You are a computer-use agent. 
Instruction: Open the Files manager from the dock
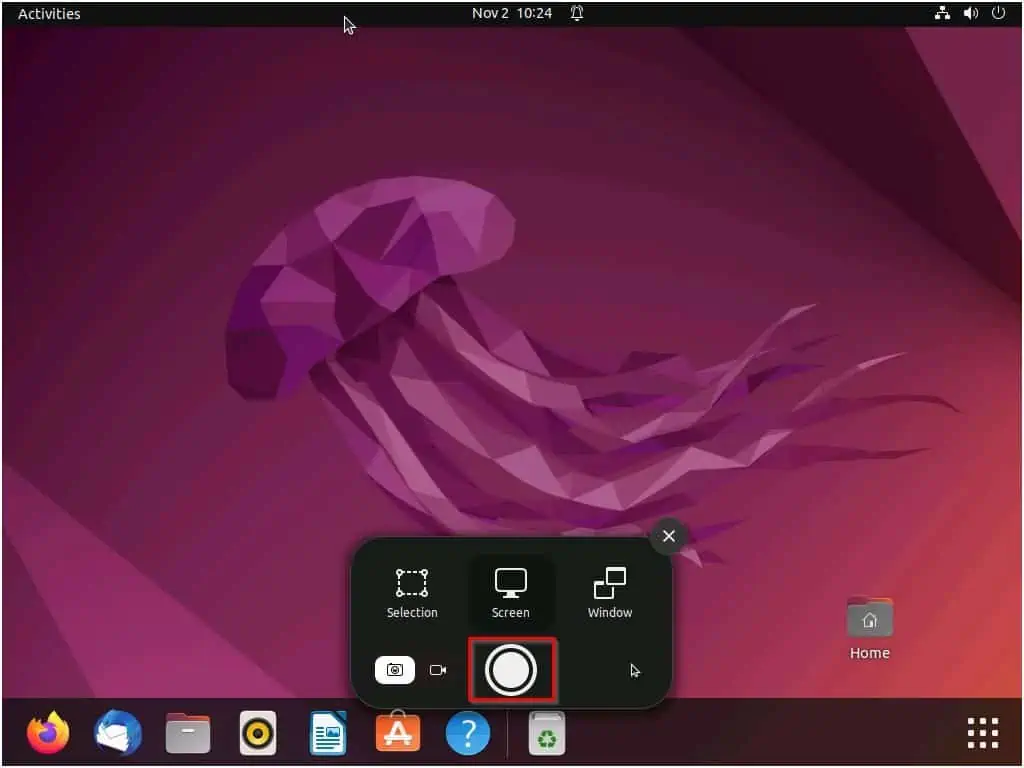point(187,732)
